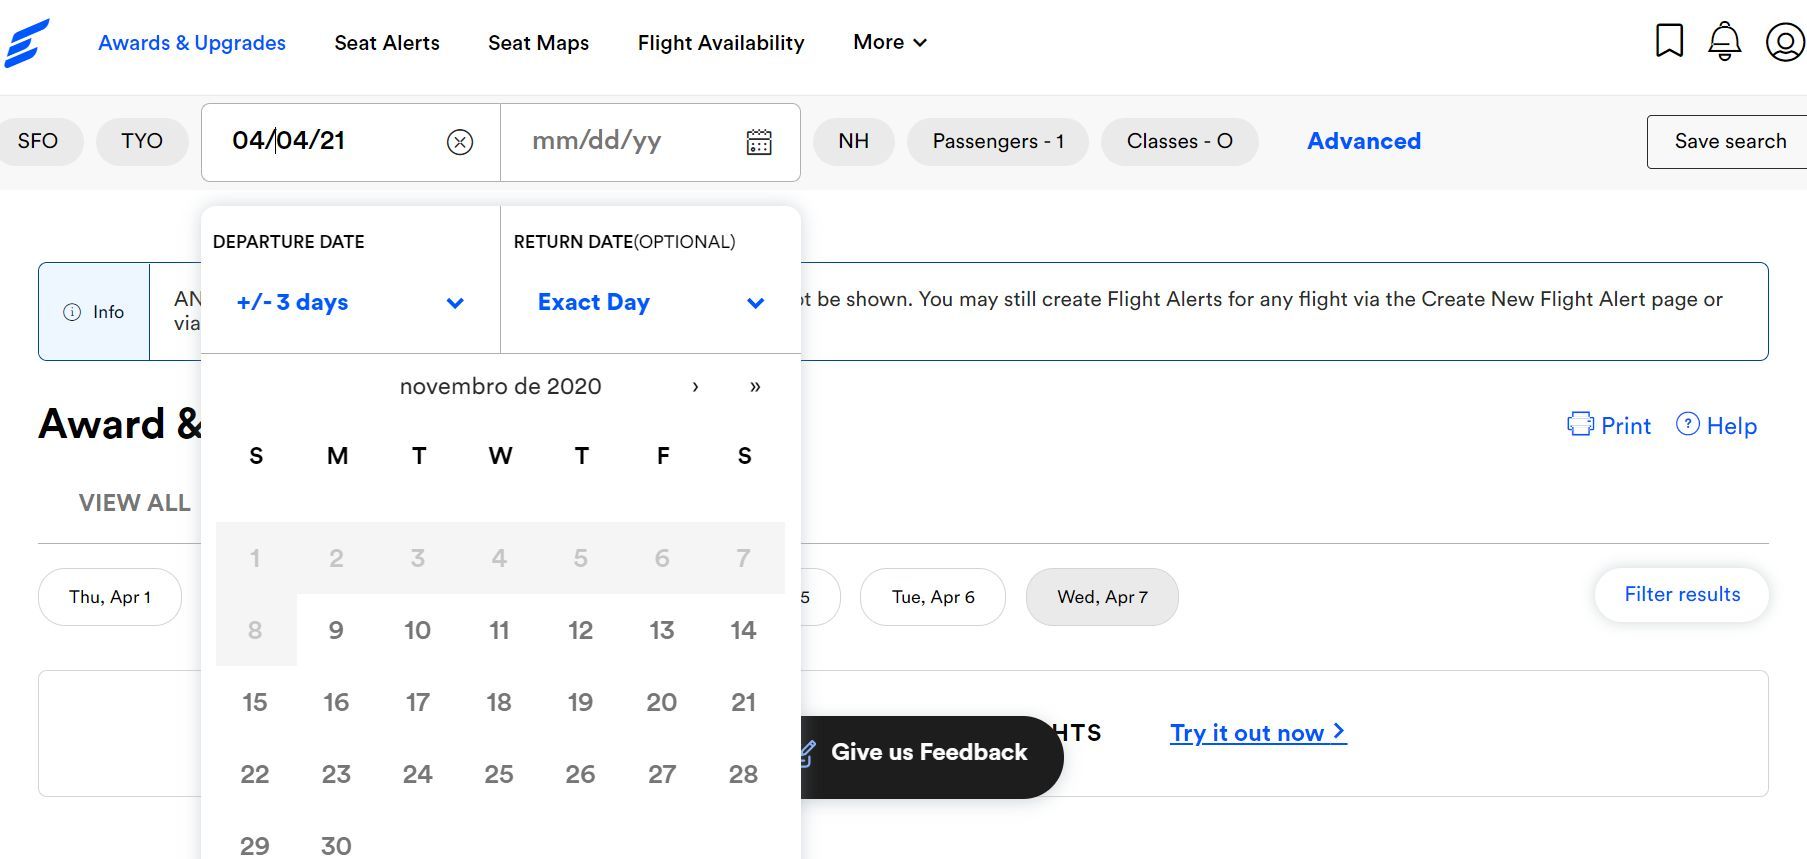Screen dimensions: 1807x859
Task: Click the Try it out now link
Action: tap(1258, 733)
